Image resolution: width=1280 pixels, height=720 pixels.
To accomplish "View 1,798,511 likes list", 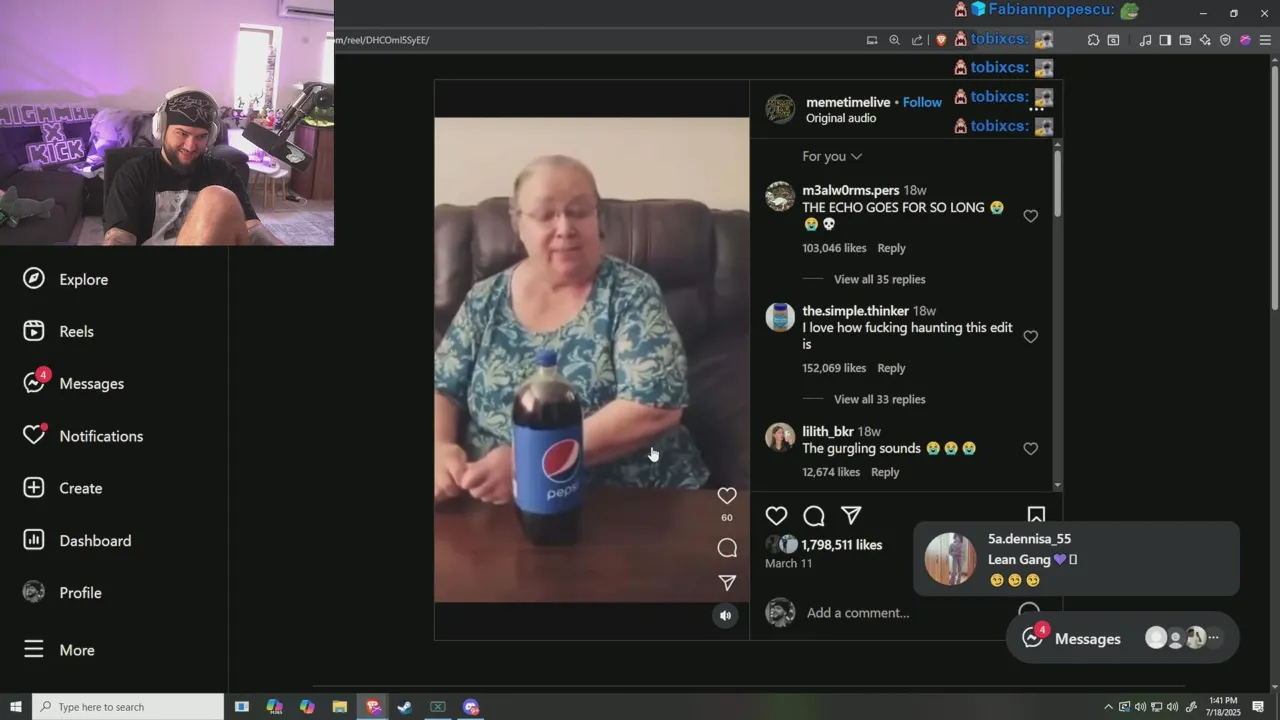I will (x=841, y=545).
